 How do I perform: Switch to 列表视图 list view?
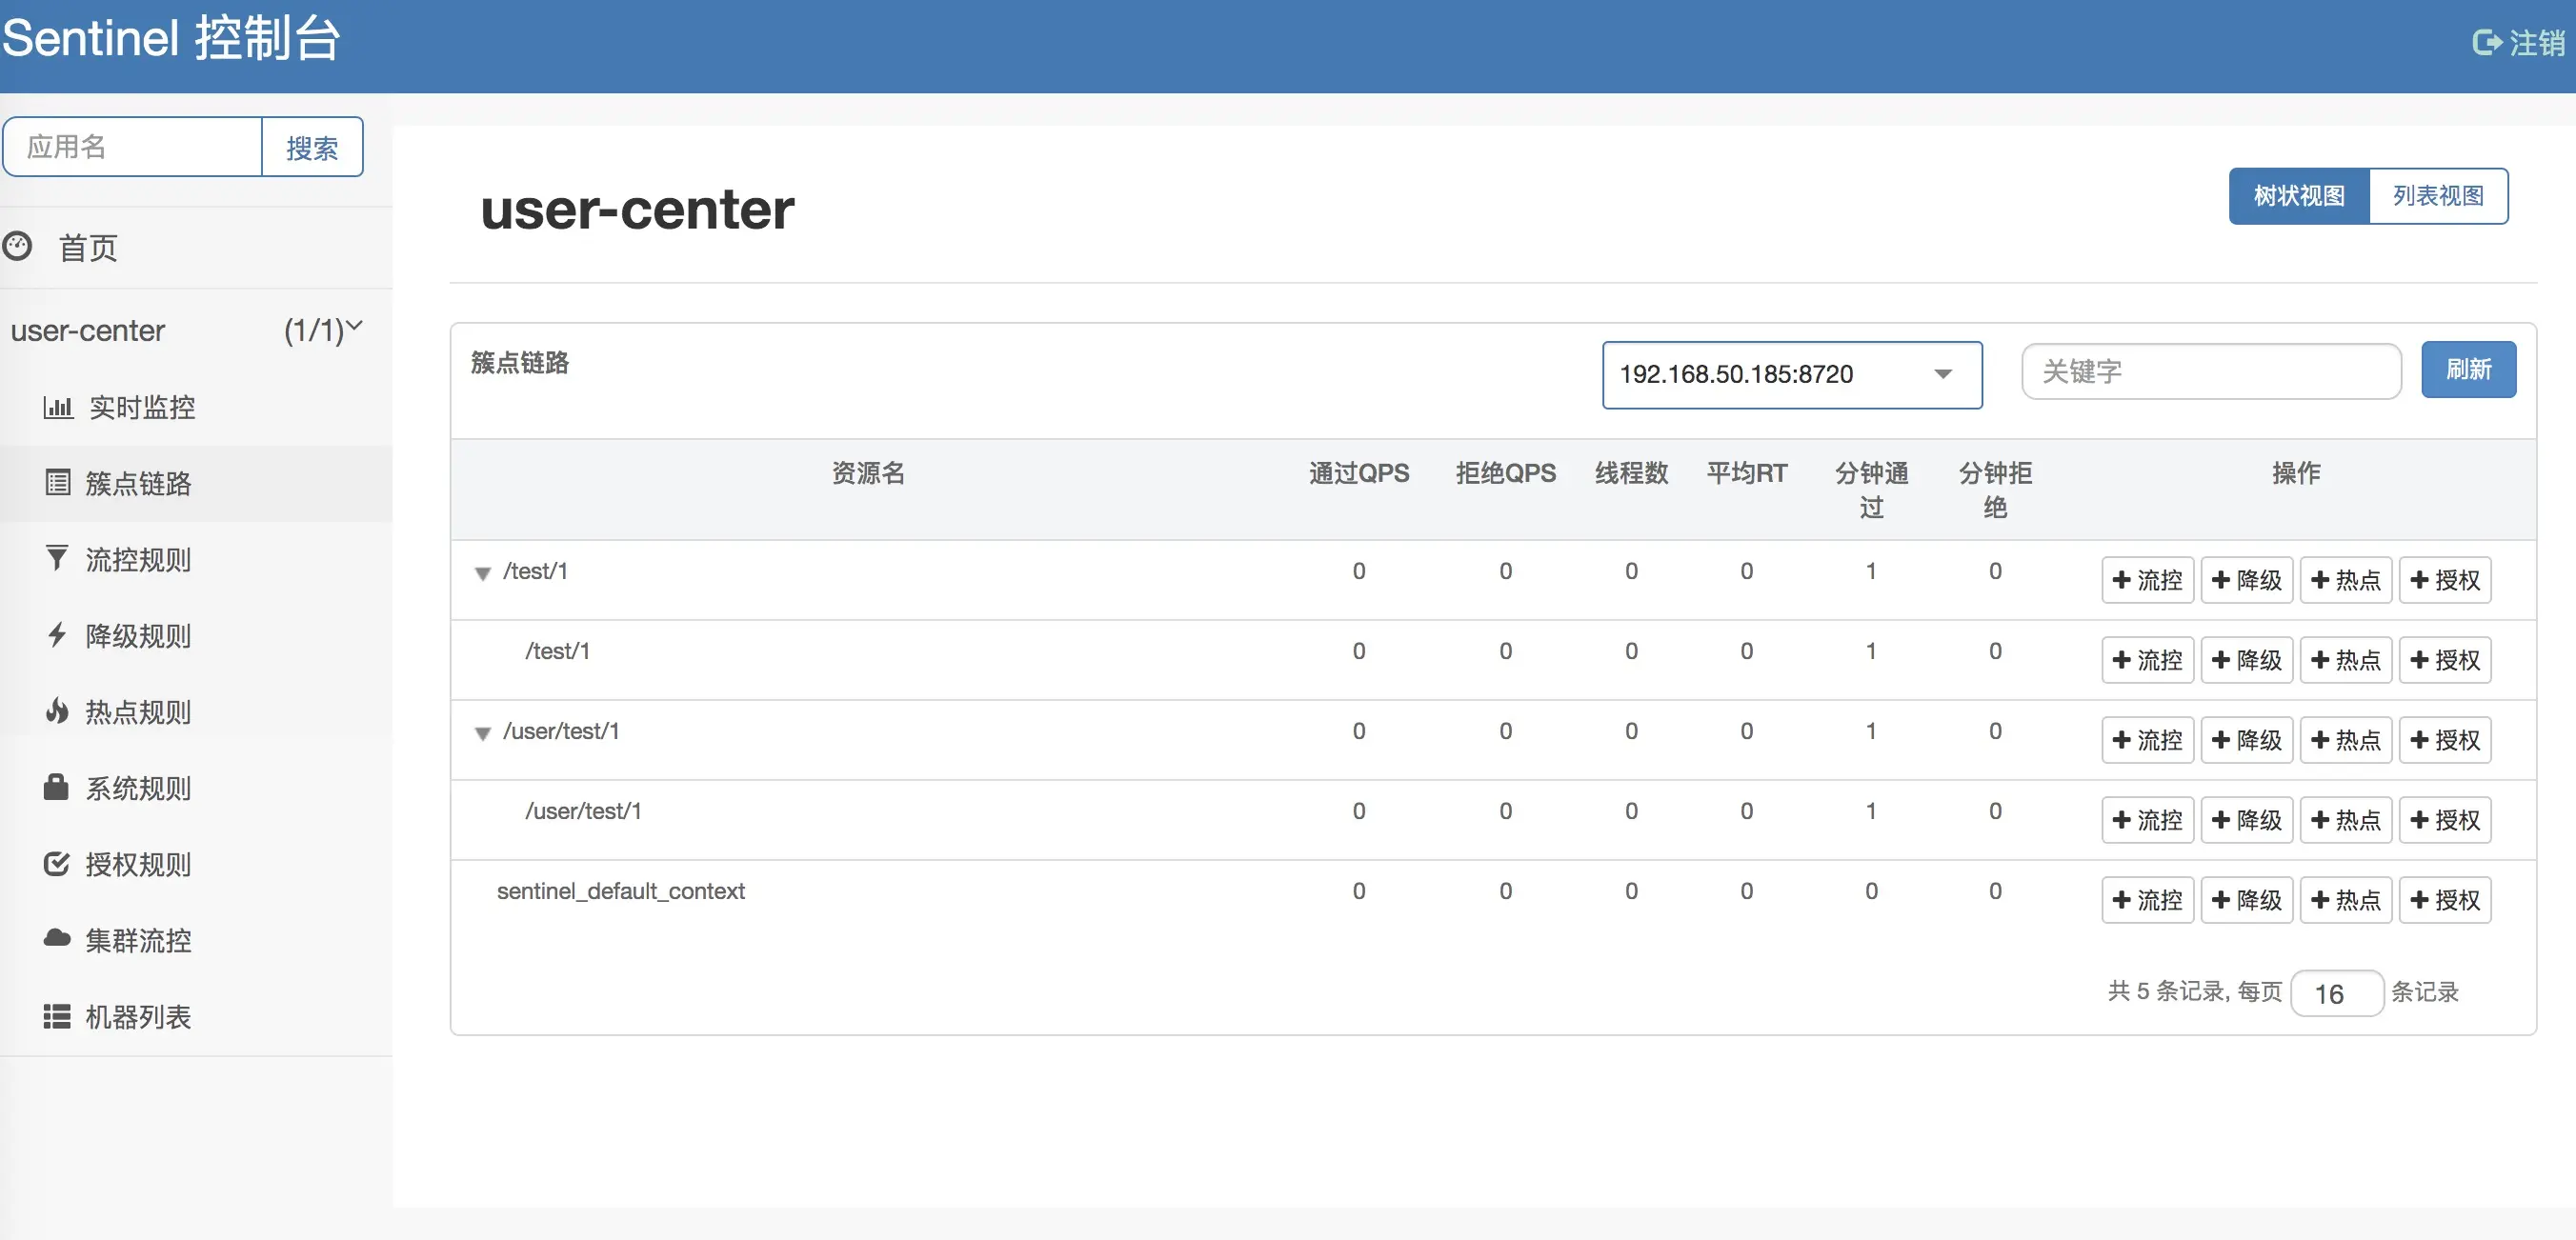click(x=2437, y=196)
